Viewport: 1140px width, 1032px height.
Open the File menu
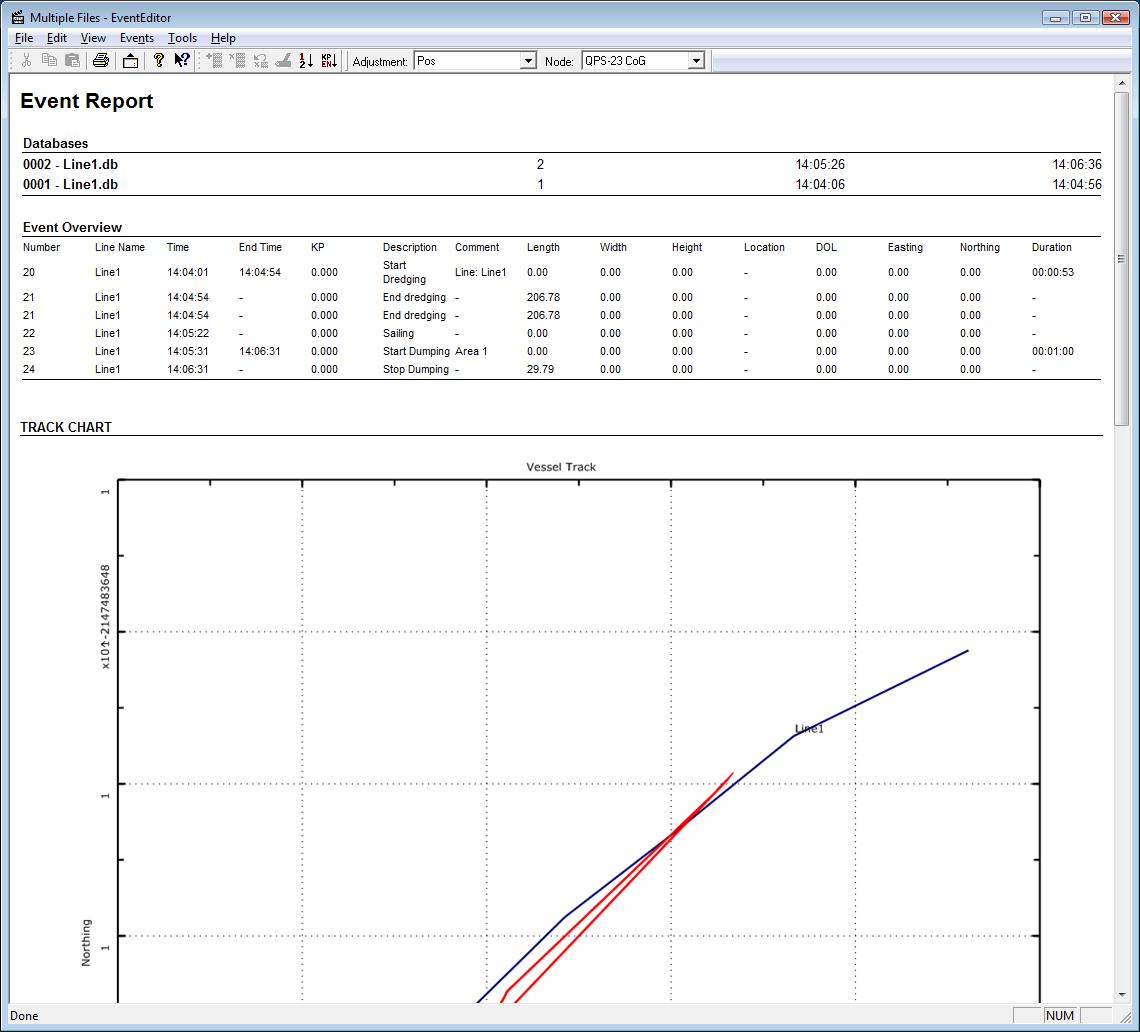click(24, 38)
